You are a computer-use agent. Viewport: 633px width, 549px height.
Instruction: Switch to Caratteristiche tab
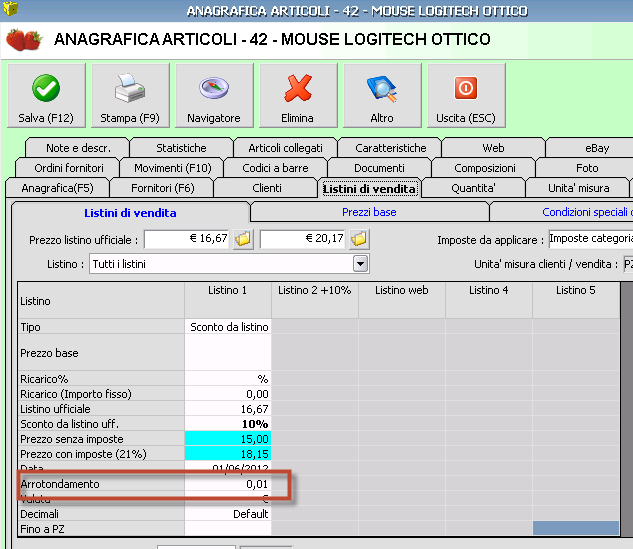(x=390, y=148)
